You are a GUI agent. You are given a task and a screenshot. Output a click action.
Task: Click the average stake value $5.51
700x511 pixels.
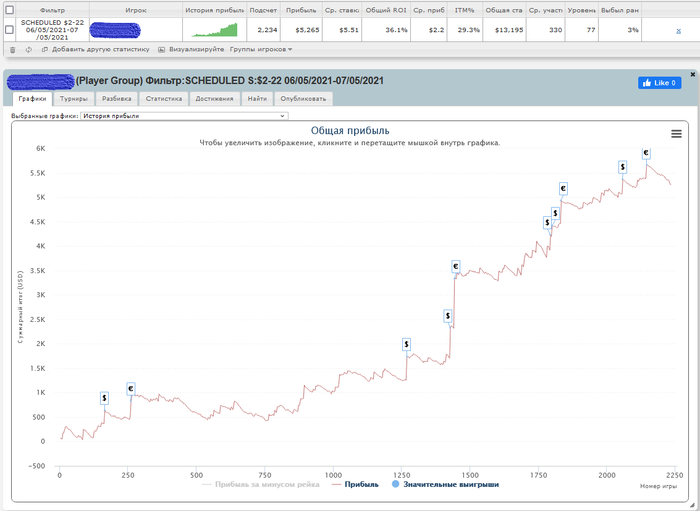click(349, 30)
